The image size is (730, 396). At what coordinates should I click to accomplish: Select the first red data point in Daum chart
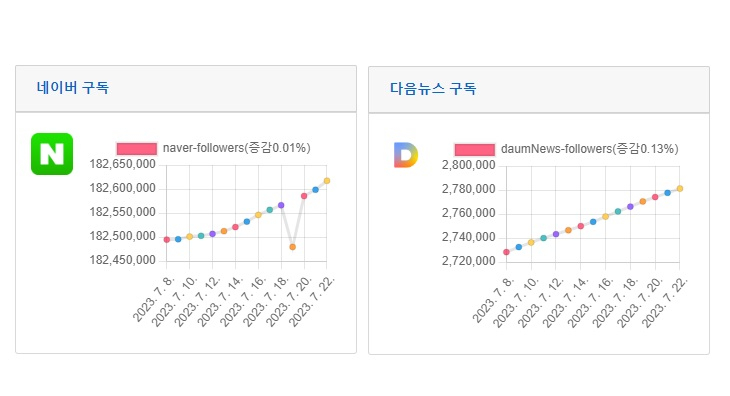tap(507, 252)
